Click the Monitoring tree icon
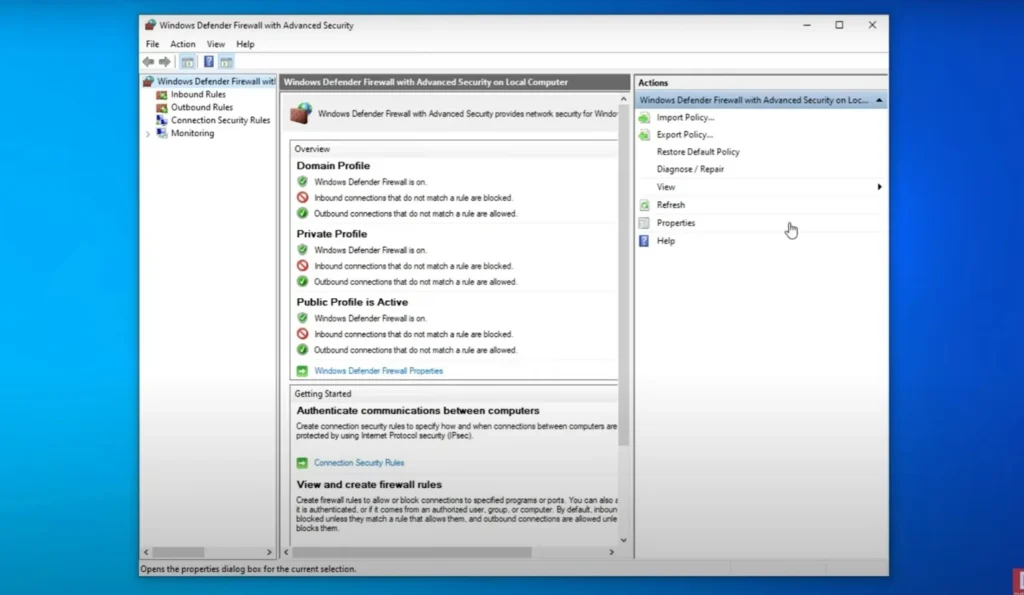This screenshot has width=1024, height=595. click(x=161, y=133)
